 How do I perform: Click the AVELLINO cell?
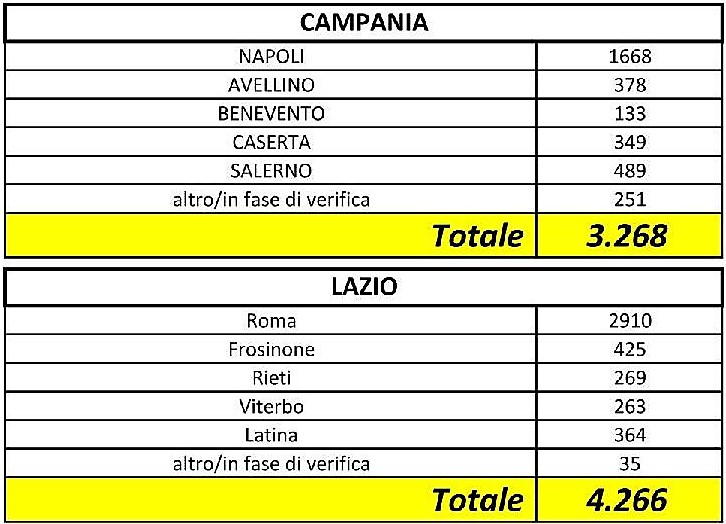tap(271, 85)
